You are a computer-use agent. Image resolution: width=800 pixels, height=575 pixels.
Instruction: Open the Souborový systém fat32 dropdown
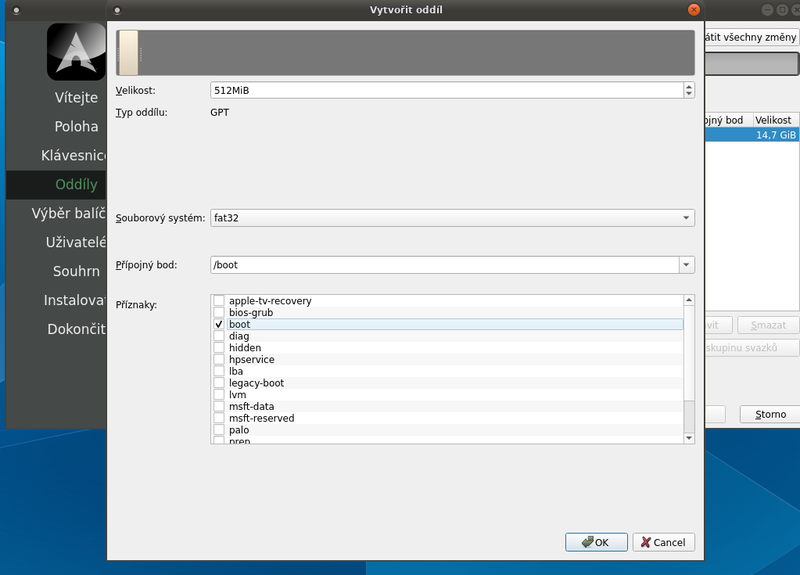pos(452,218)
